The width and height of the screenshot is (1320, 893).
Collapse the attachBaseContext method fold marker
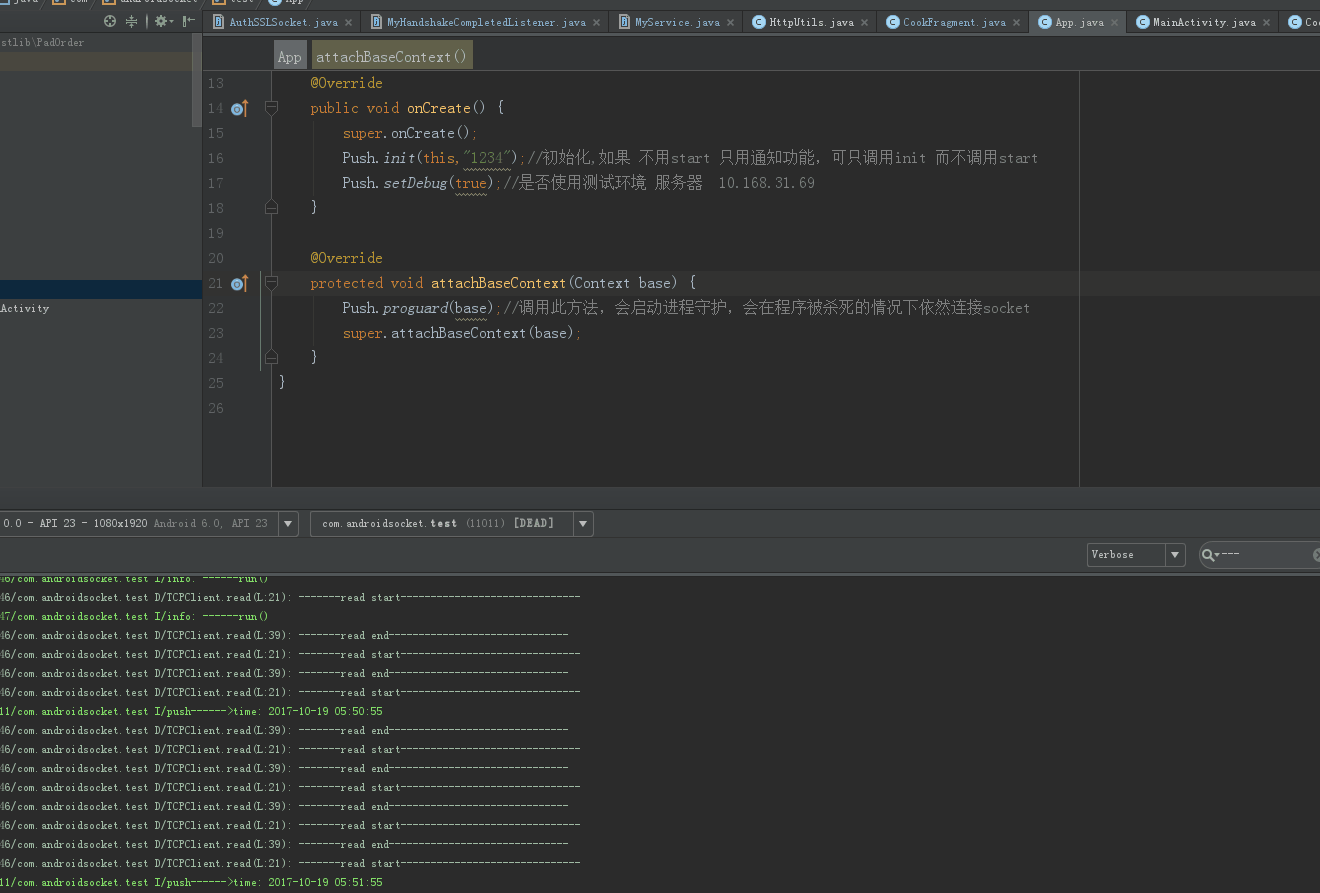(x=271, y=283)
